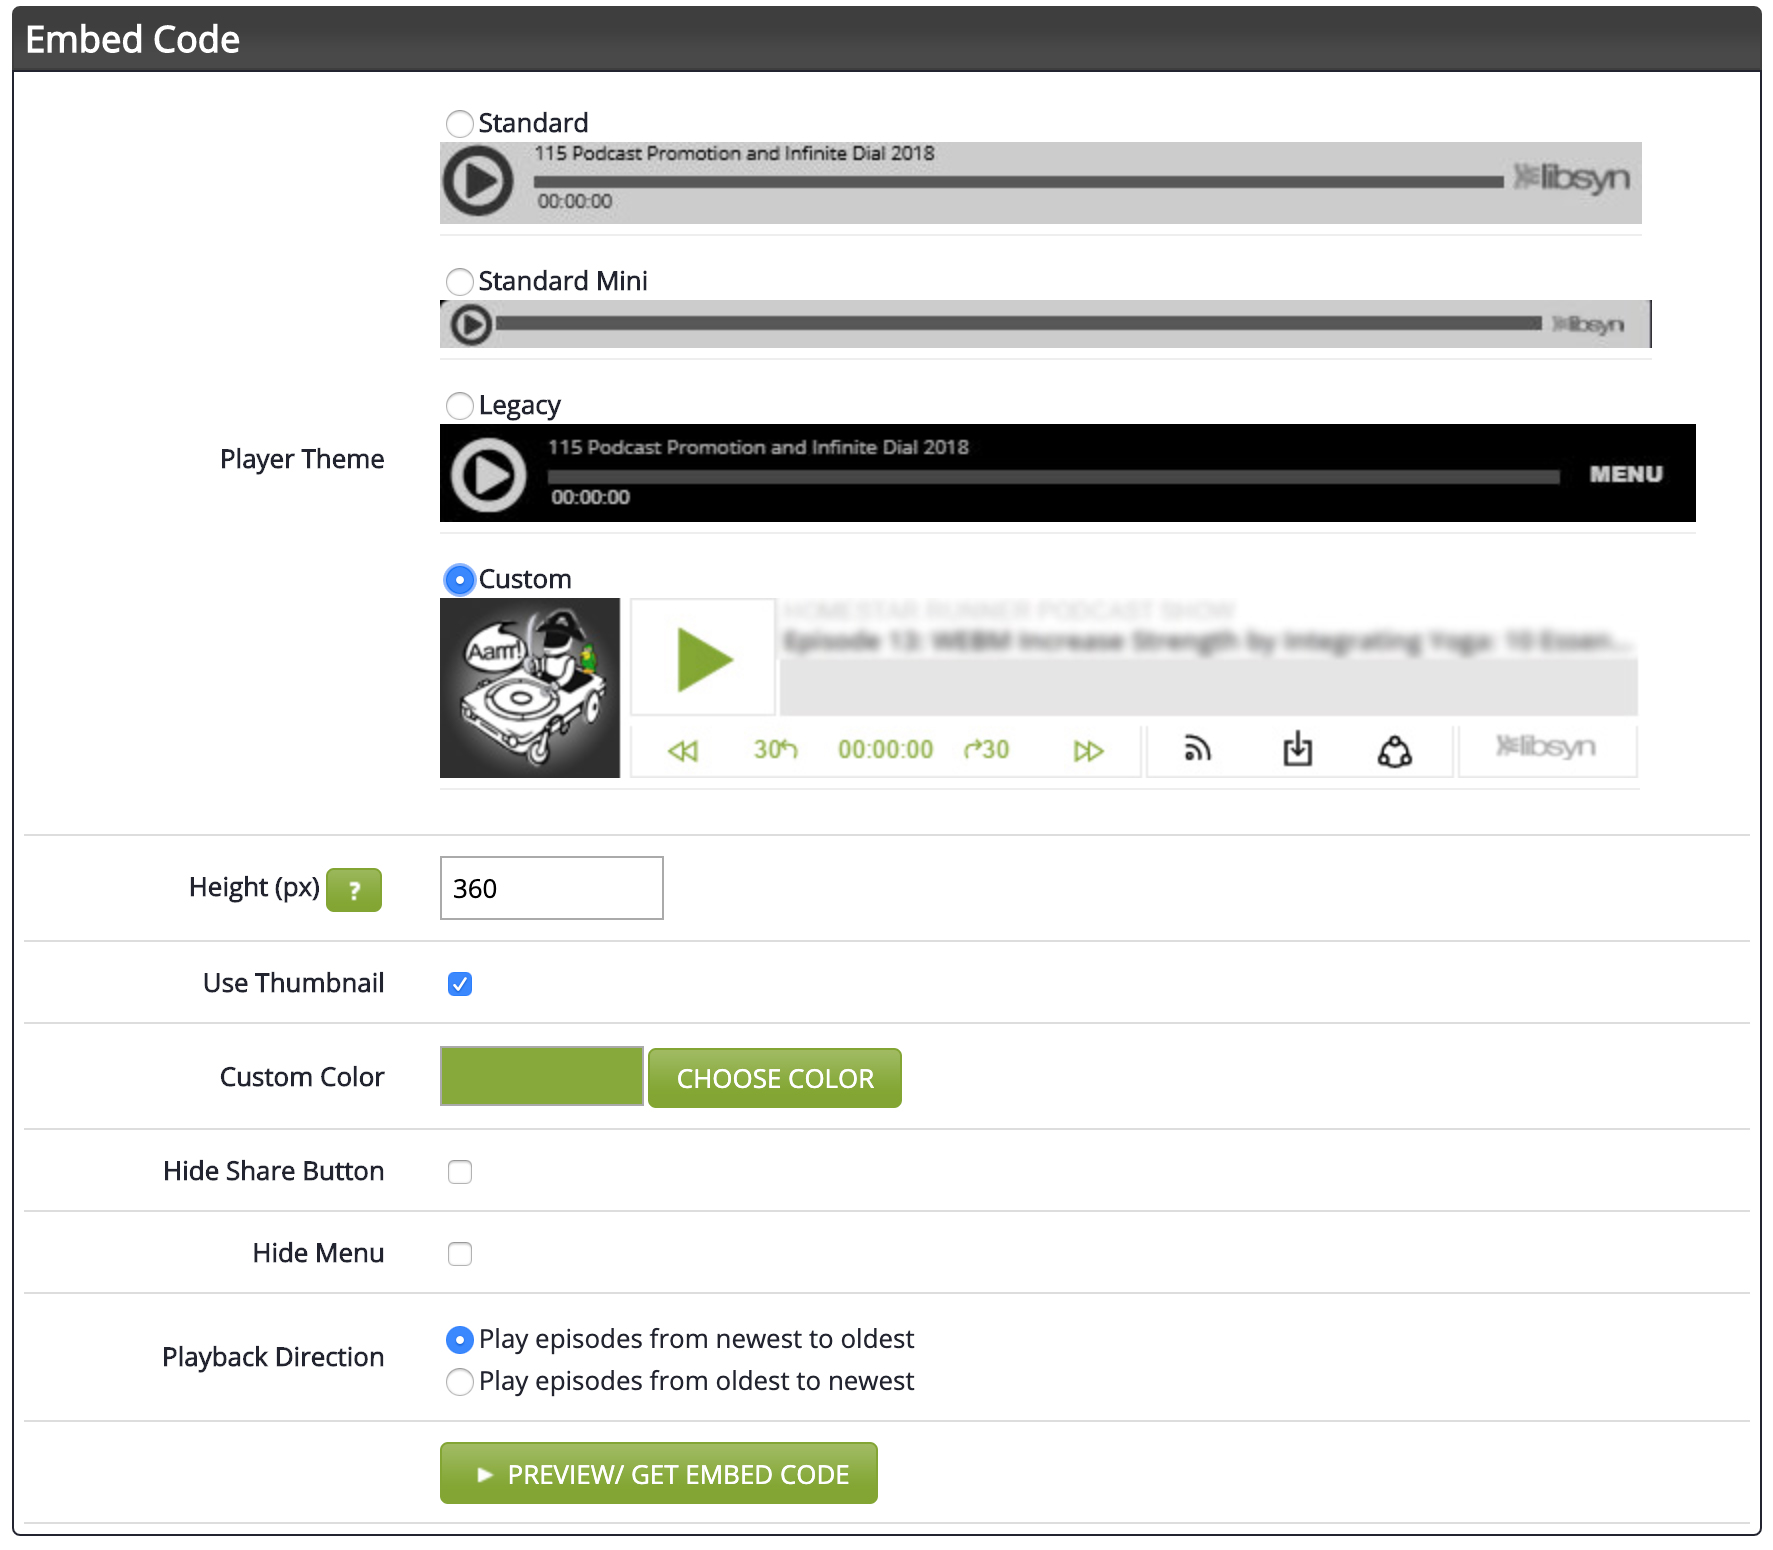Select the Standard Mini player theme
The height and width of the screenshot is (1550, 1773).
(x=459, y=282)
